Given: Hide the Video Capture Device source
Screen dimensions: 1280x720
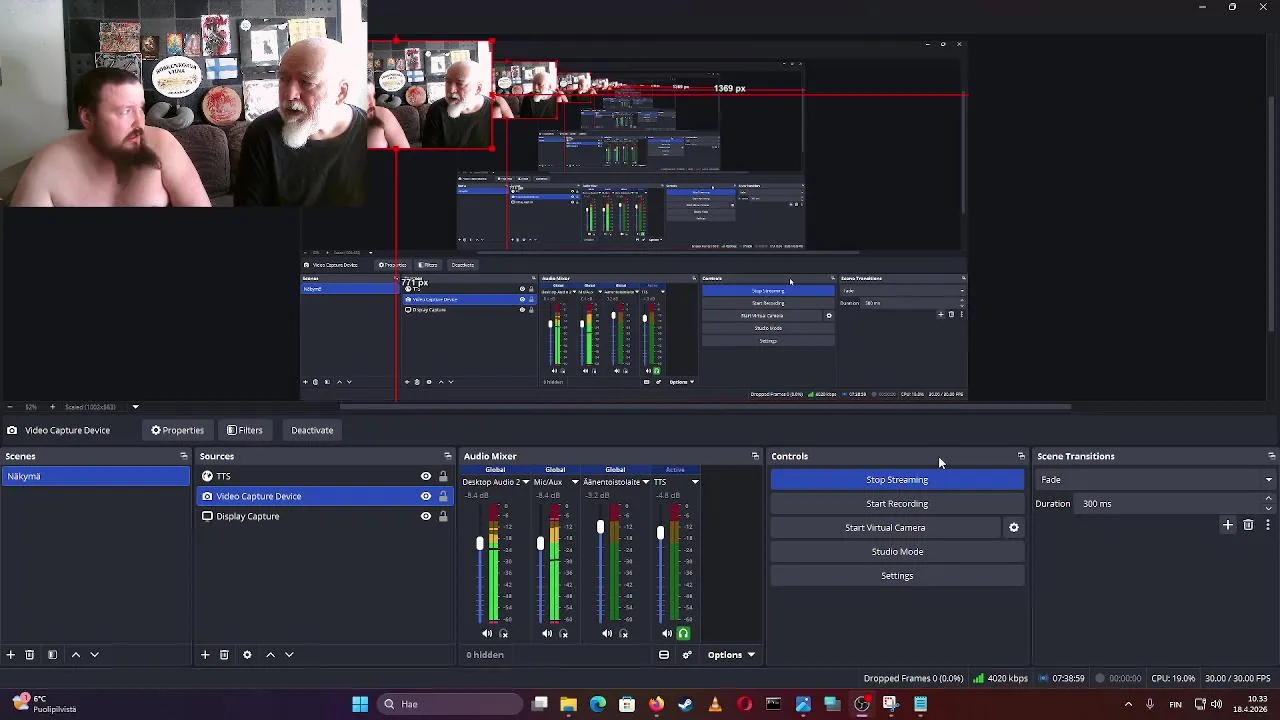Looking at the screenshot, I should [426, 496].
